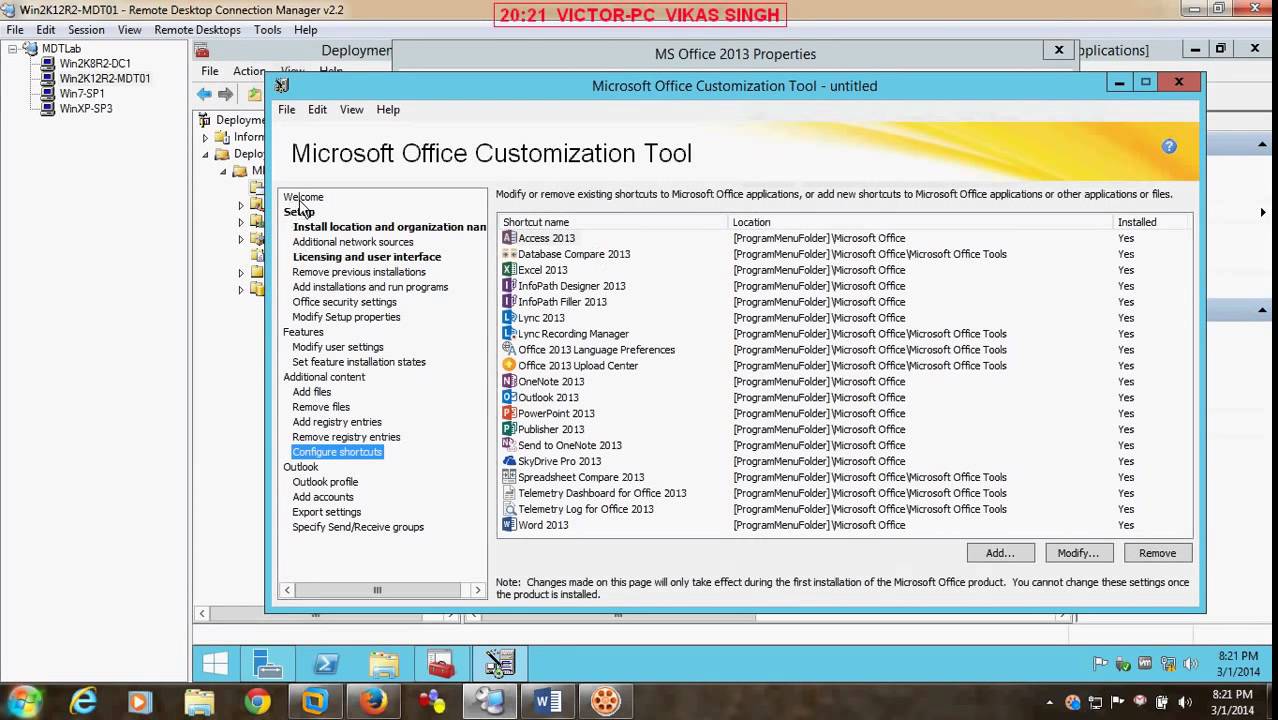The width and height of the screenshot is (1278, 720).
Task: Open Firefox from the host taskbar
Action: point(374,702)
